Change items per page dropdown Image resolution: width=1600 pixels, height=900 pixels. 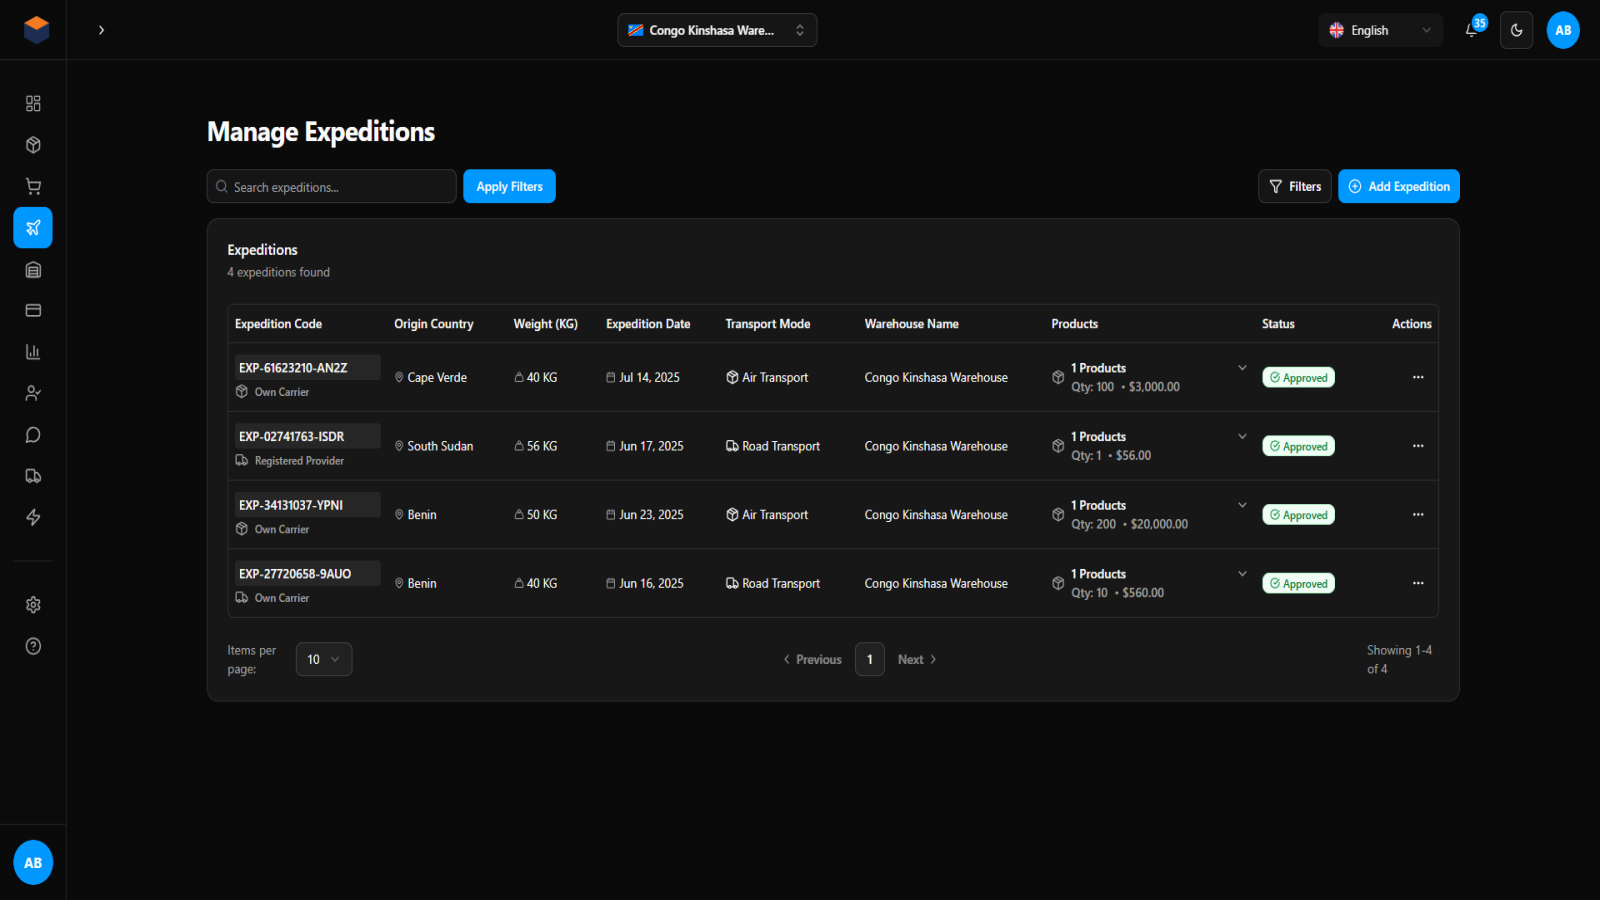click(x=324, y=659)
